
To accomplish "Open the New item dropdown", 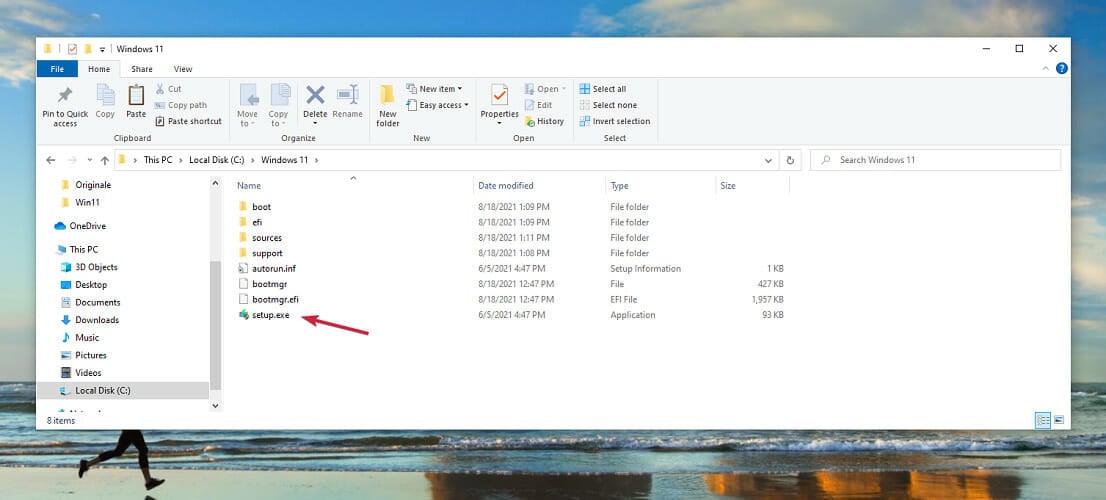I will tap(434, 89).
